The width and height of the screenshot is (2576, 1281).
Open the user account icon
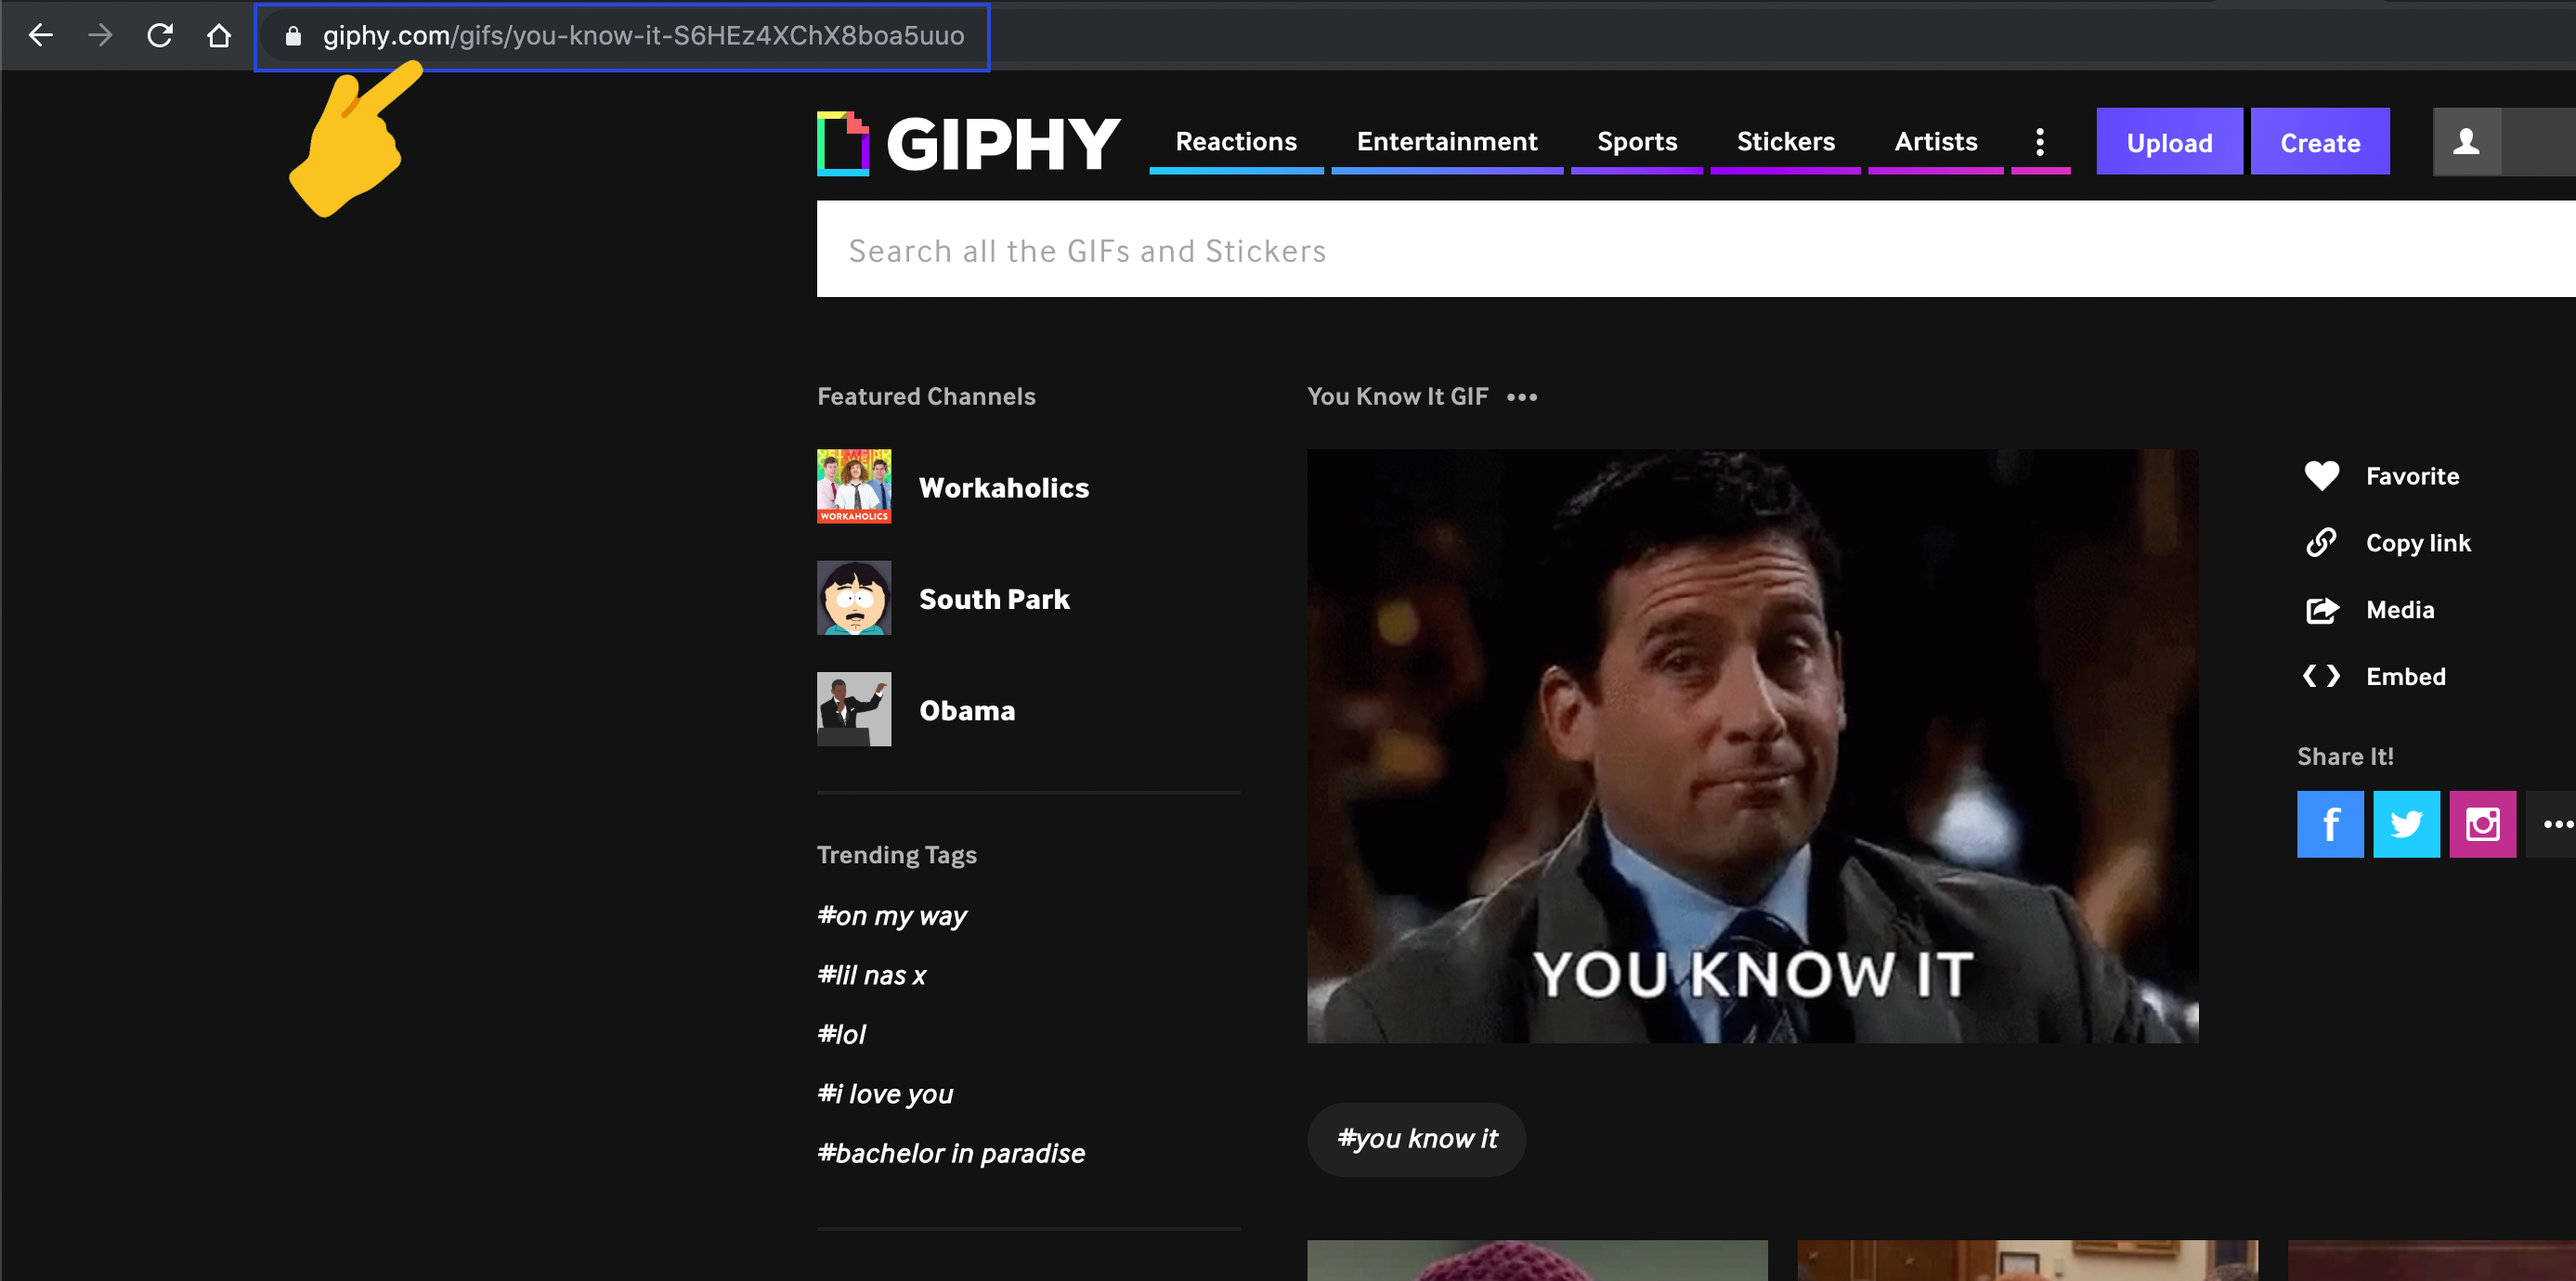(2468, 141)
